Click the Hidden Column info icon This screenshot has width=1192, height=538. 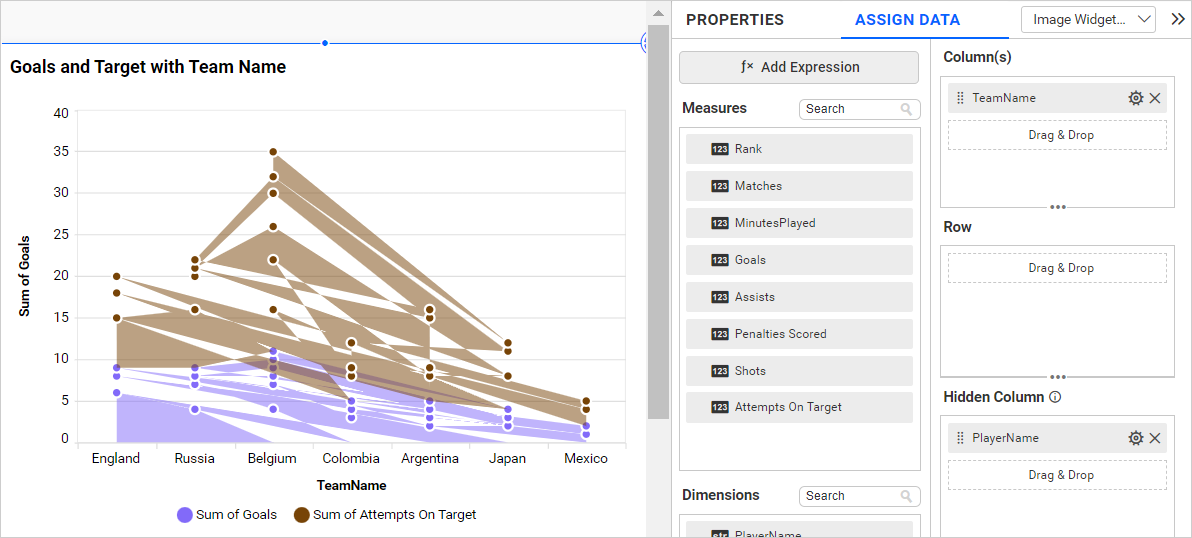pyautogui.click(x=1055, y=397)
